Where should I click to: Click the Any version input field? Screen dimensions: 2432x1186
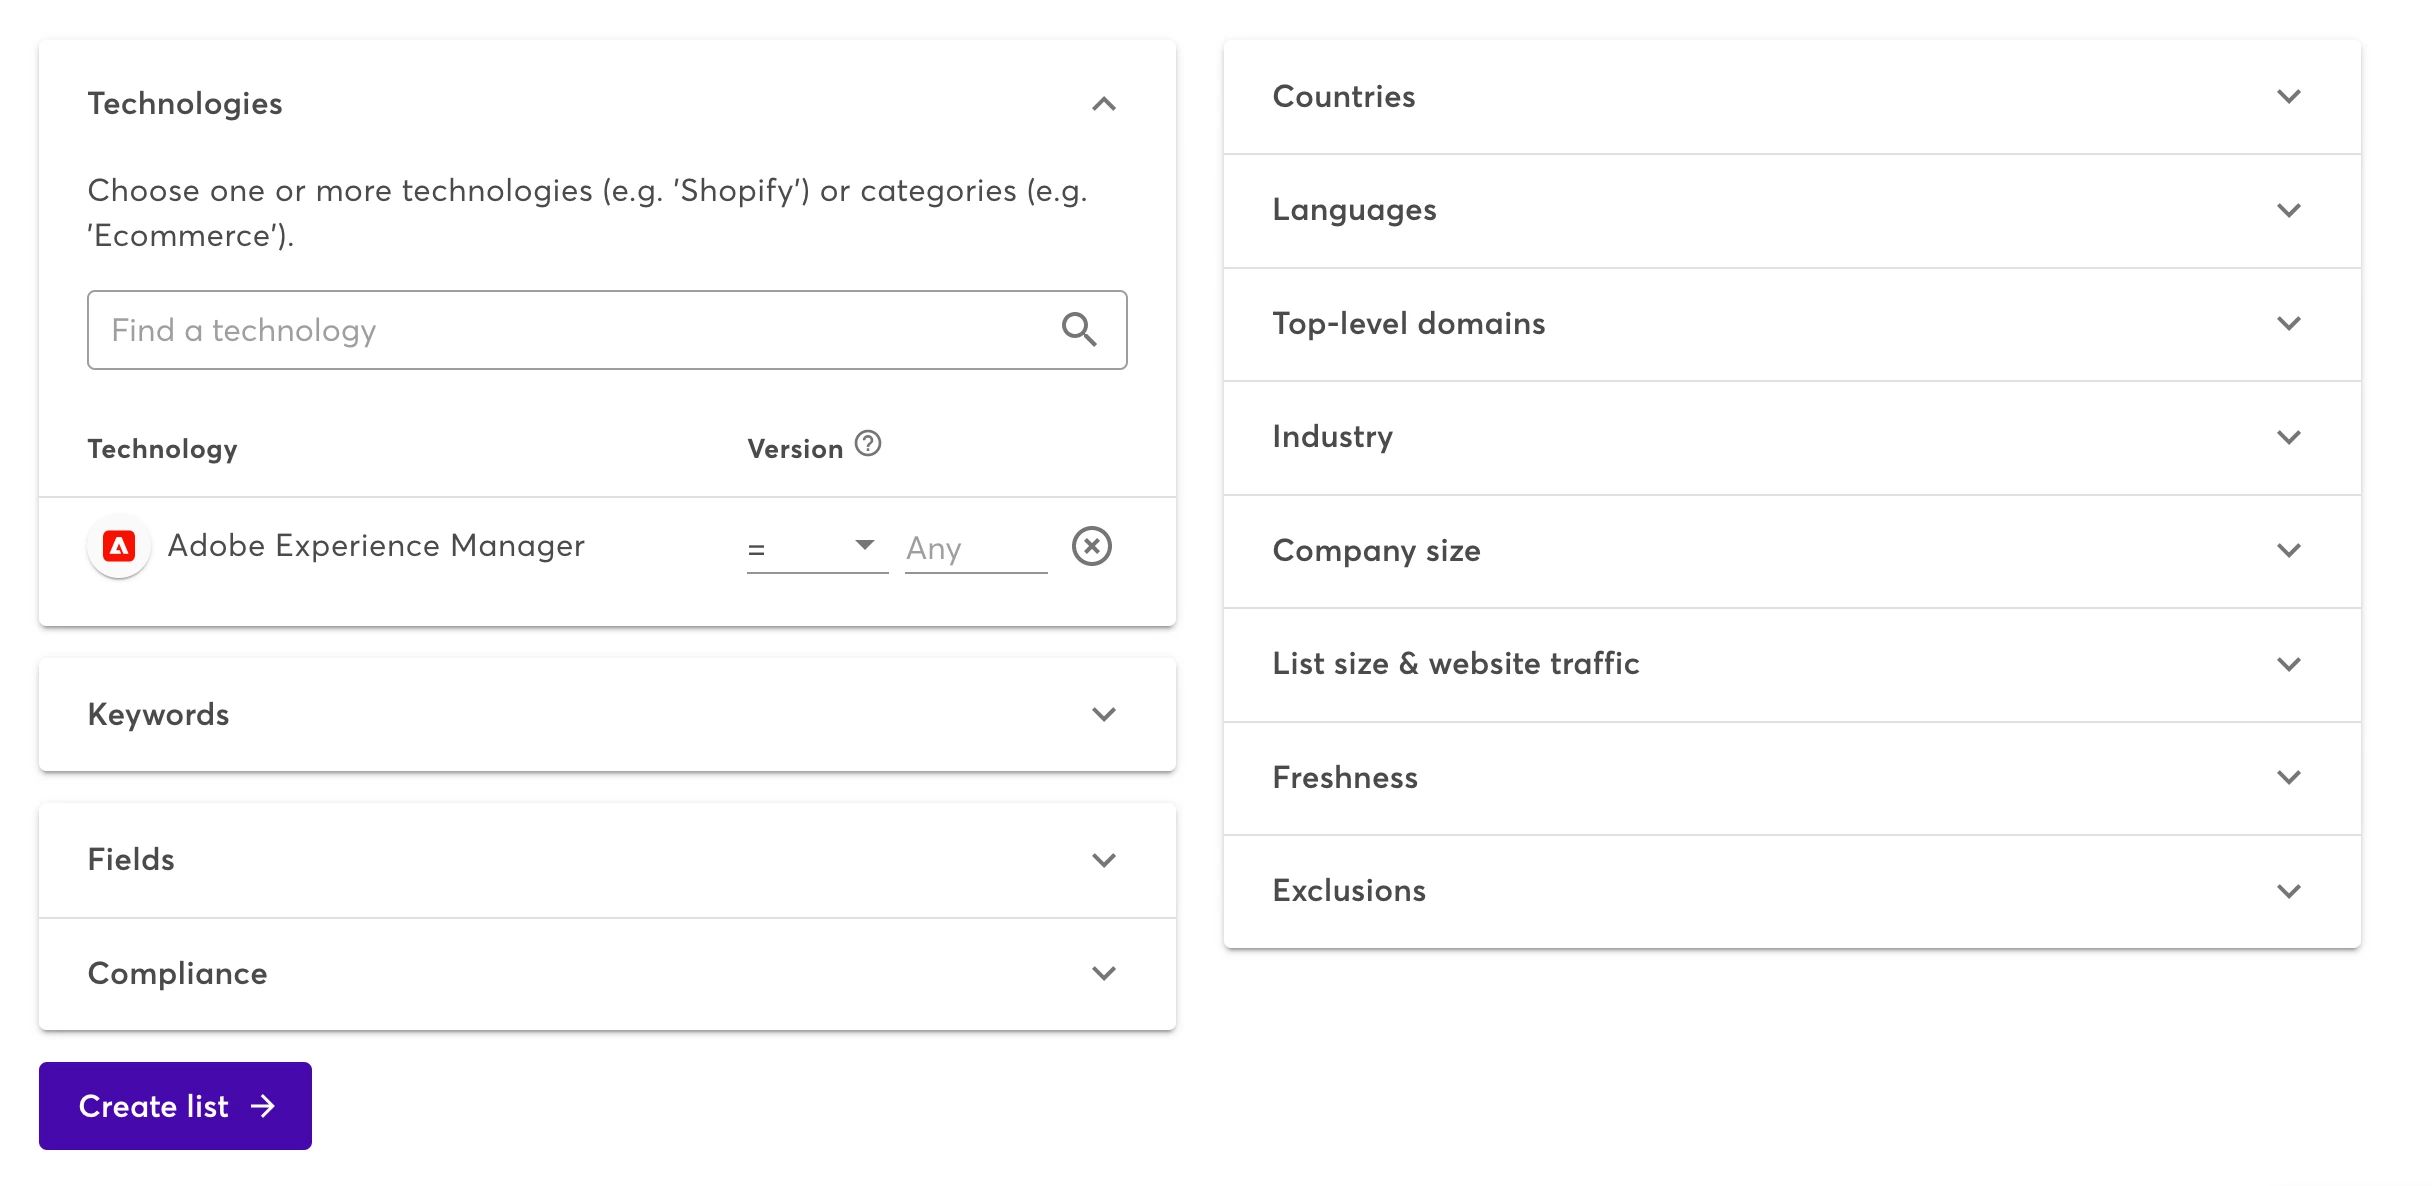974,548
